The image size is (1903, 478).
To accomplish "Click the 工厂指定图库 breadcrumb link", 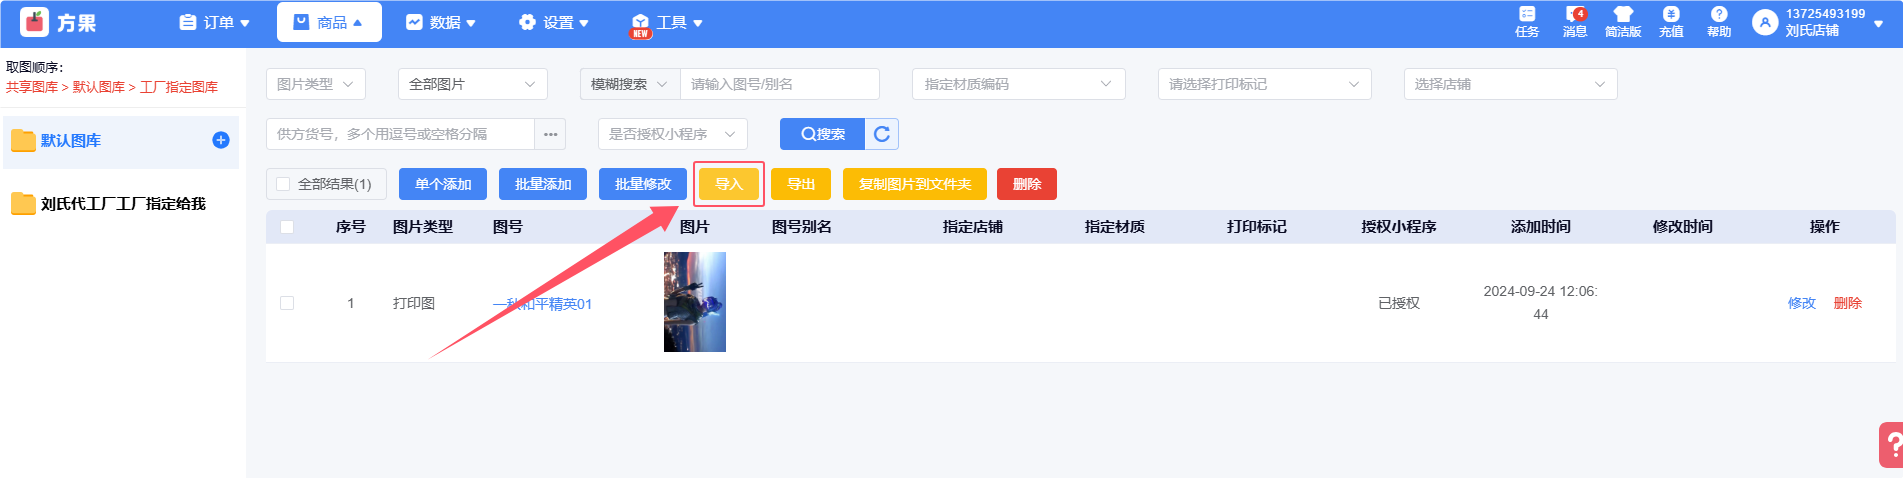I will (179, 87).
